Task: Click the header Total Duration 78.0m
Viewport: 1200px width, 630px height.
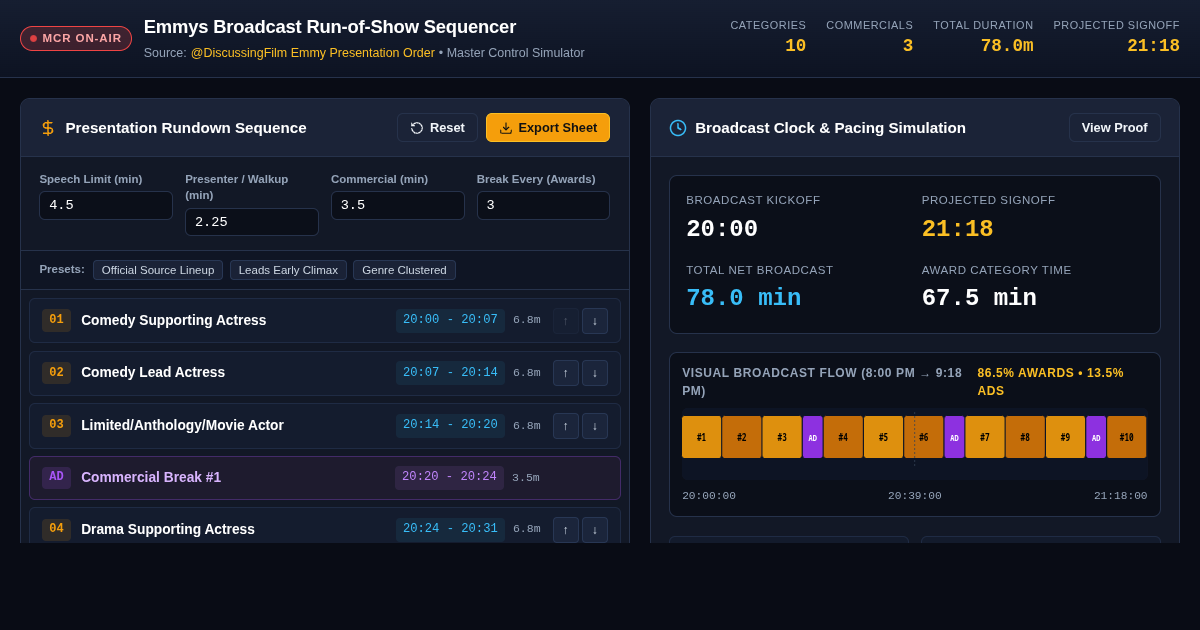Action: (1007, 46)
